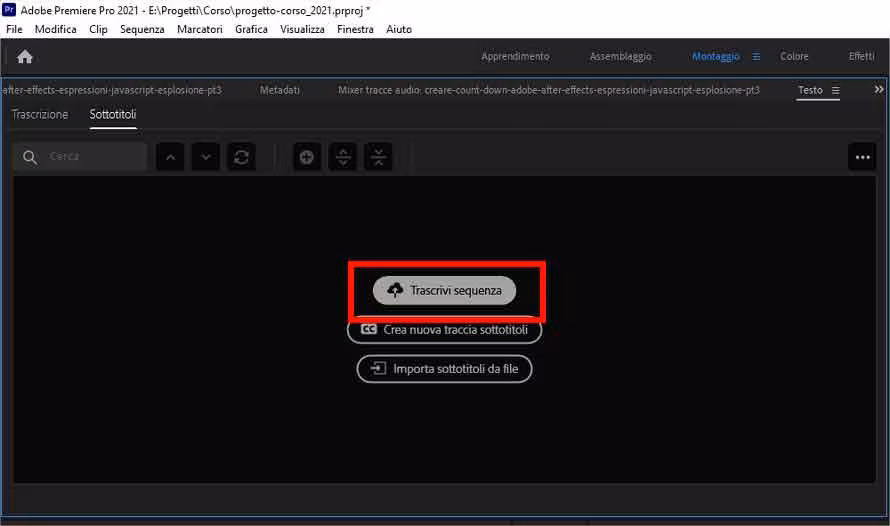The height and width of the screenshot is (526, 890).
Task: Open the Mixer tracce audio panel tab
Action: click(x=549, y=90)
